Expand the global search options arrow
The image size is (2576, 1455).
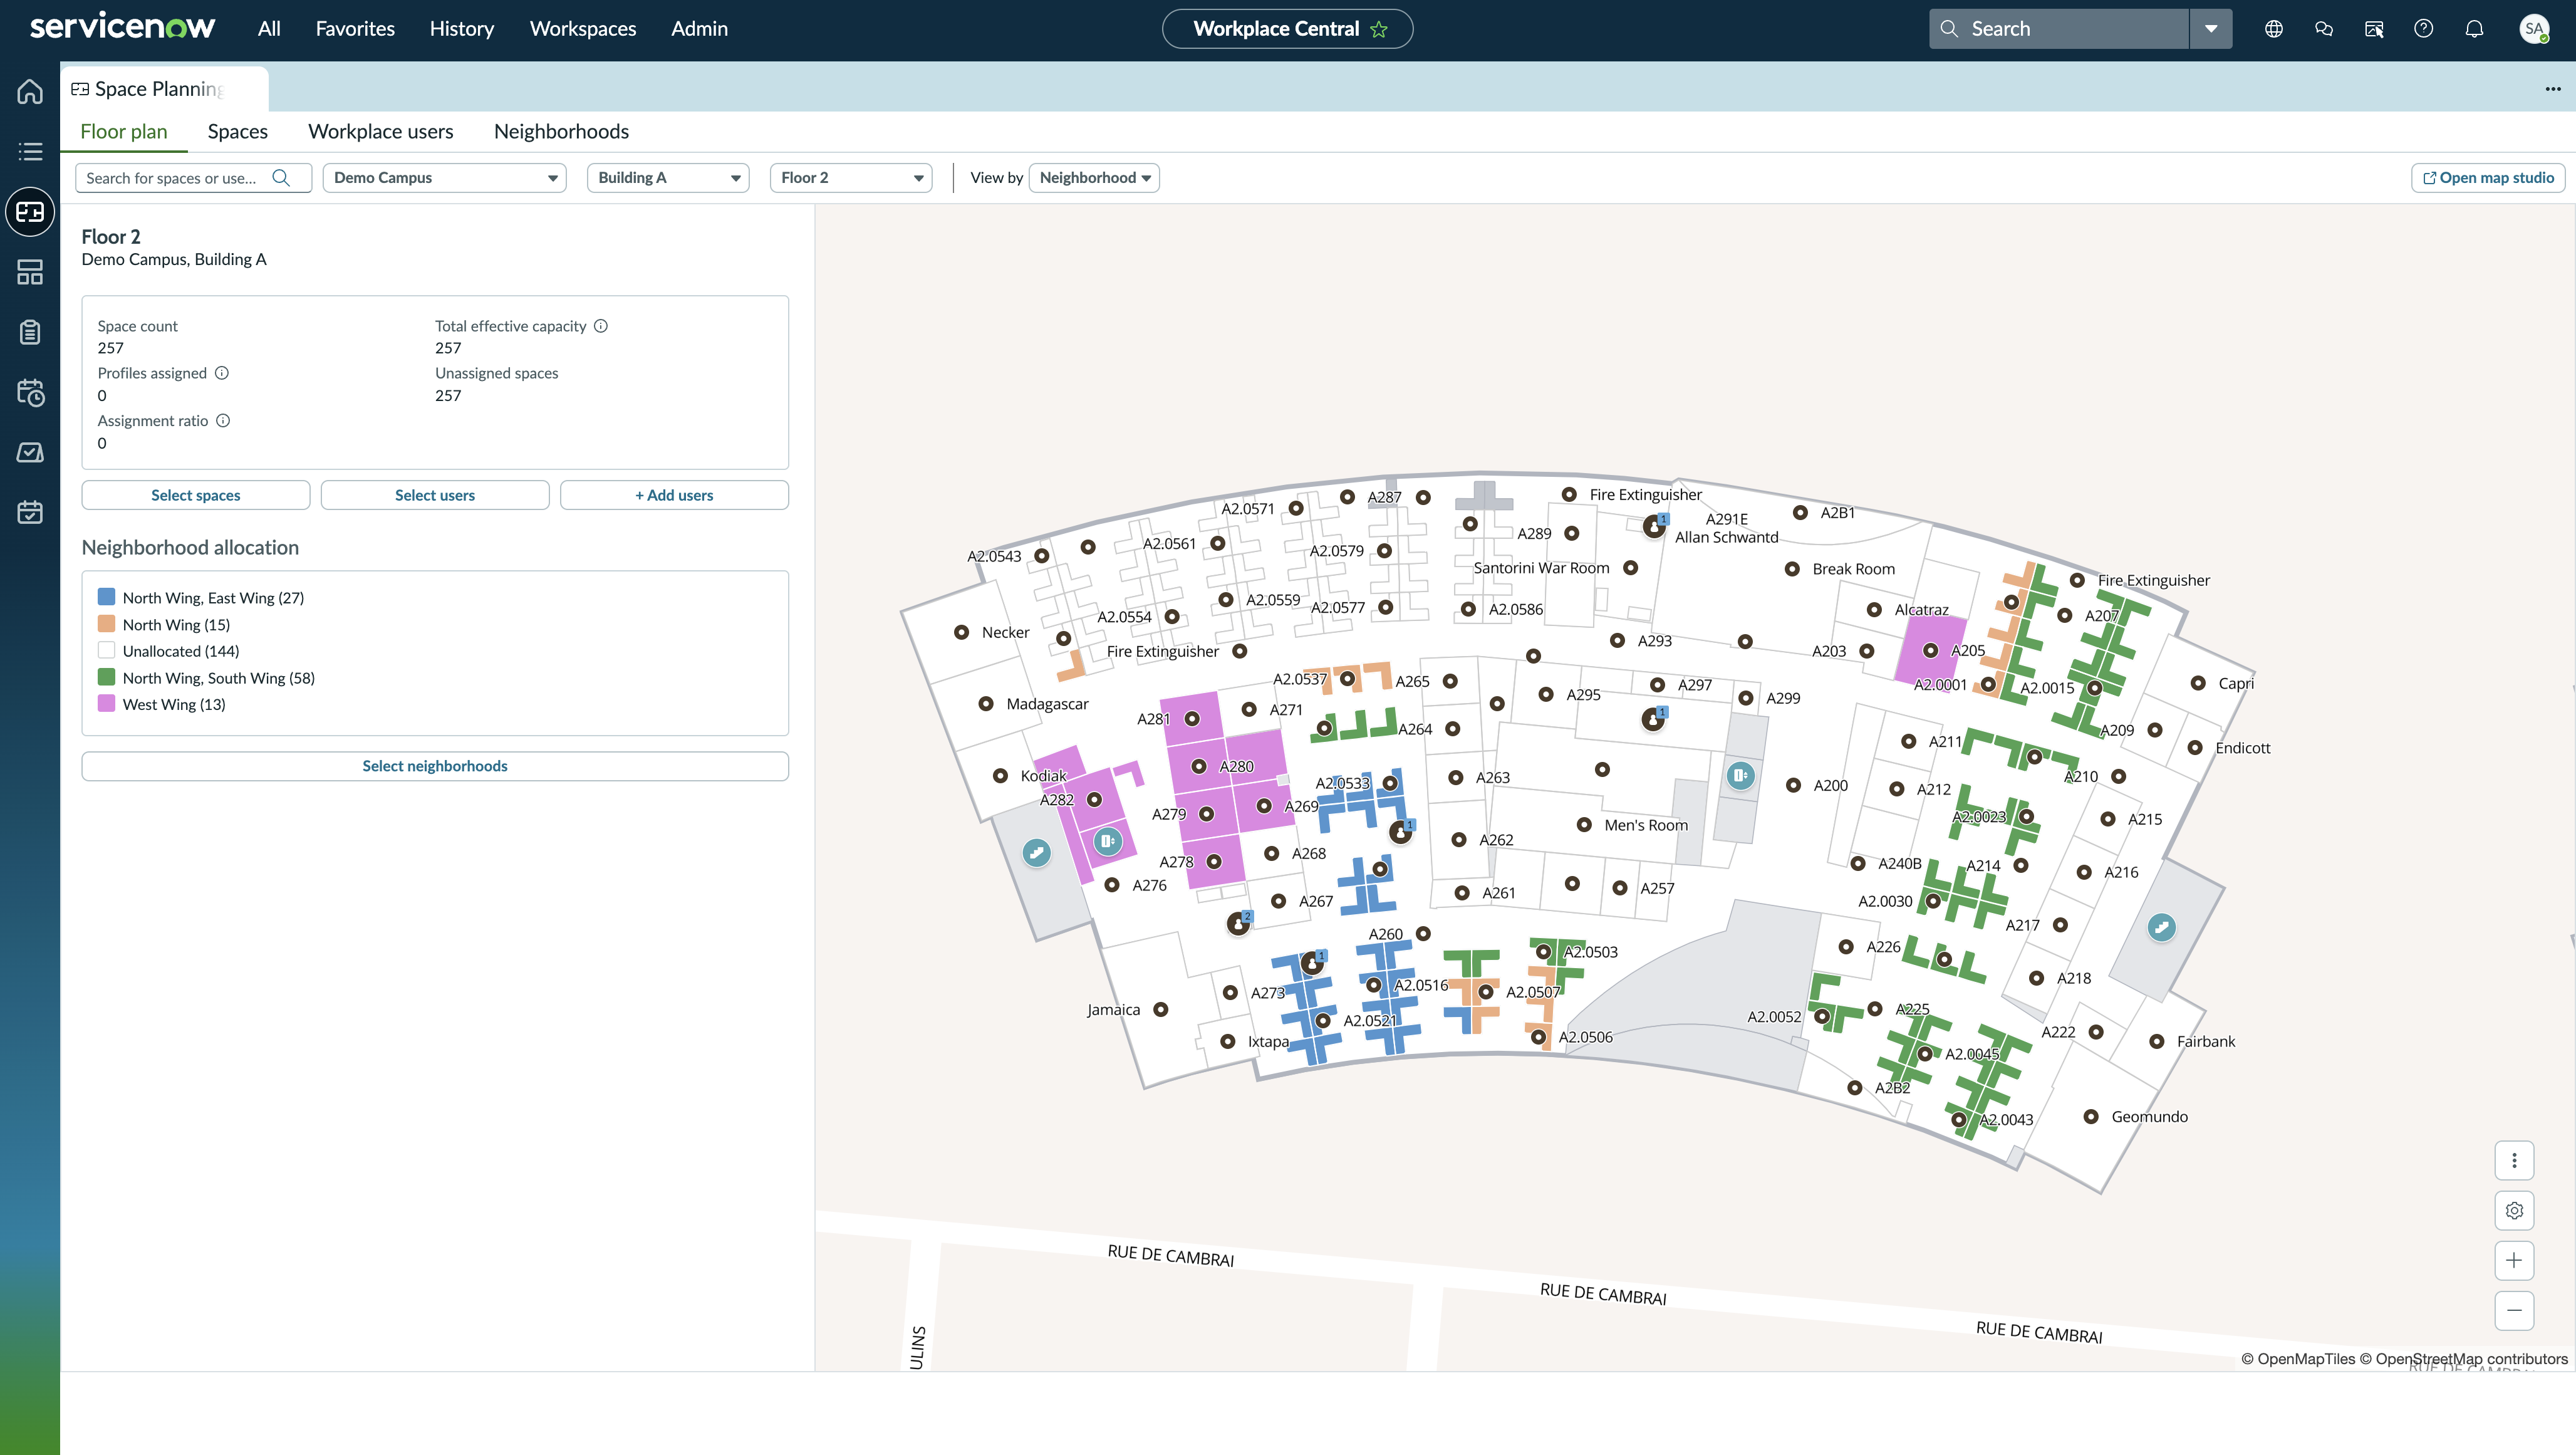pyautogui.click(x=2211, y=29)
